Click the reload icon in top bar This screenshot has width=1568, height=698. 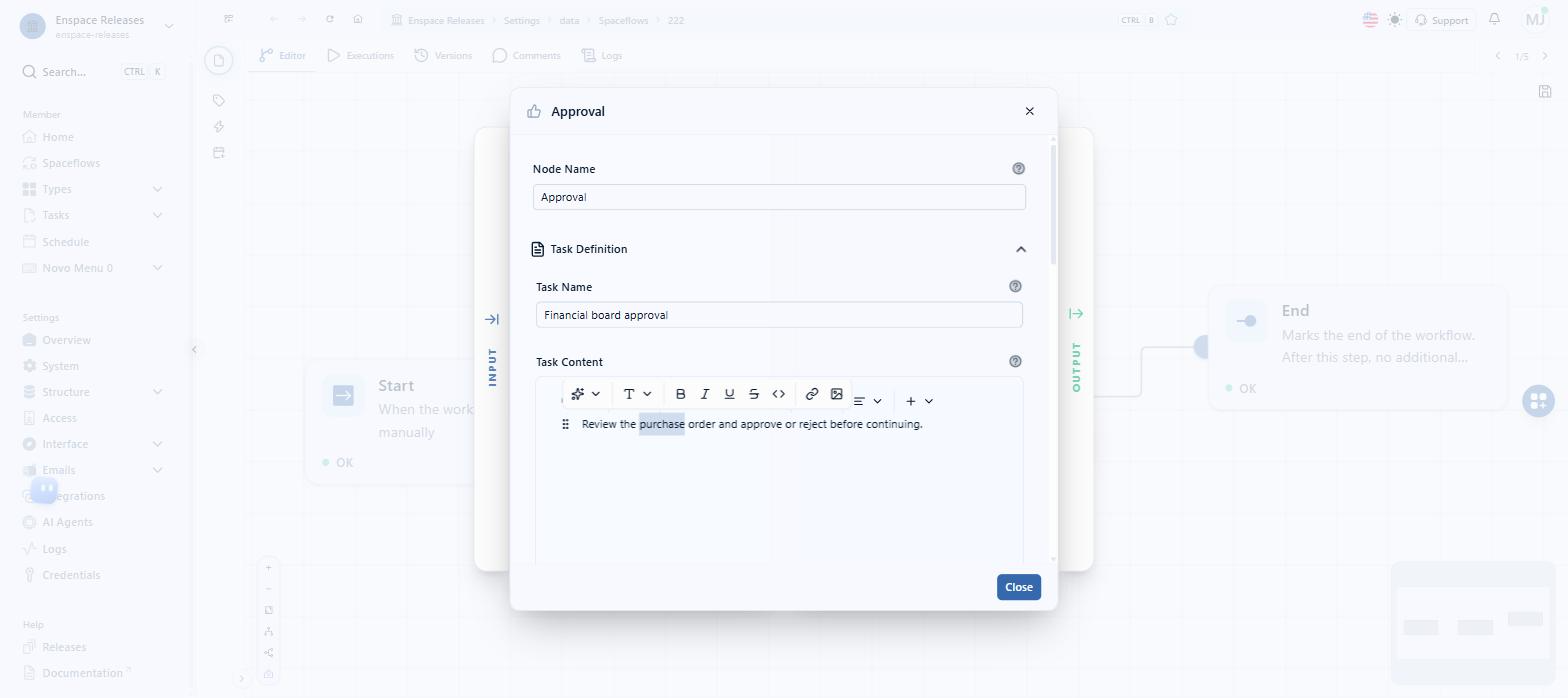click(x=330, y=19)
